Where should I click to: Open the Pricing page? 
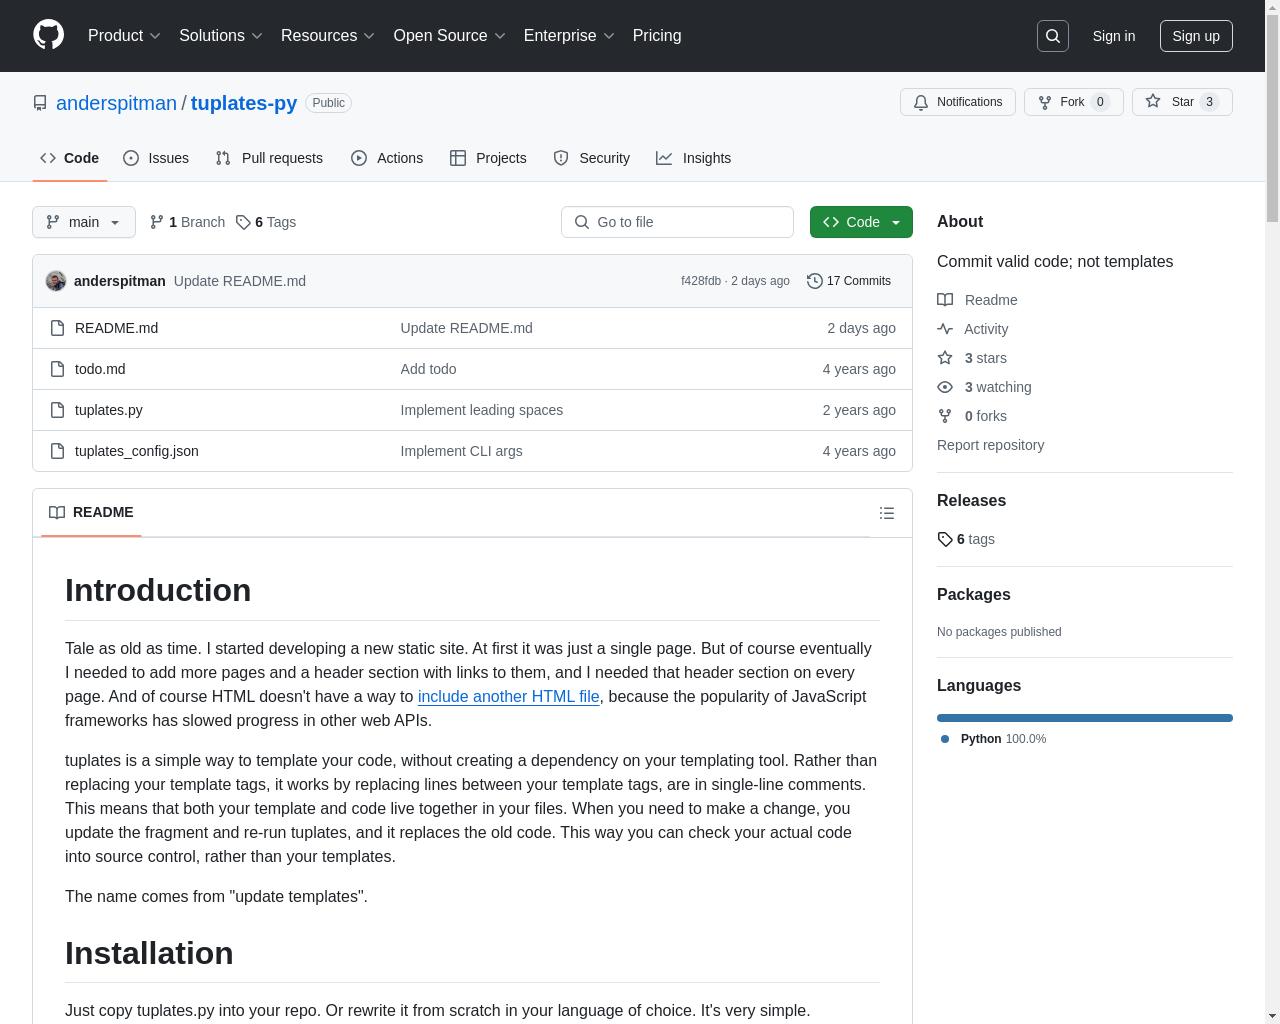(657, 36)
